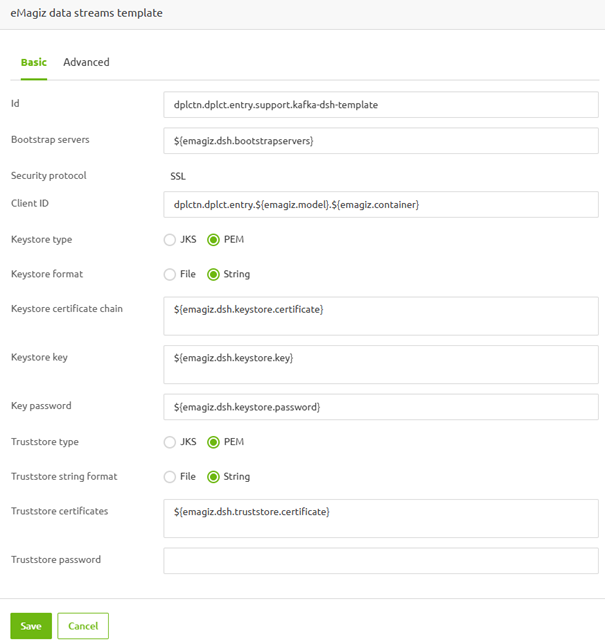Click the Id input field
Viewport: 605px width, 644px height.
(381, 105)
